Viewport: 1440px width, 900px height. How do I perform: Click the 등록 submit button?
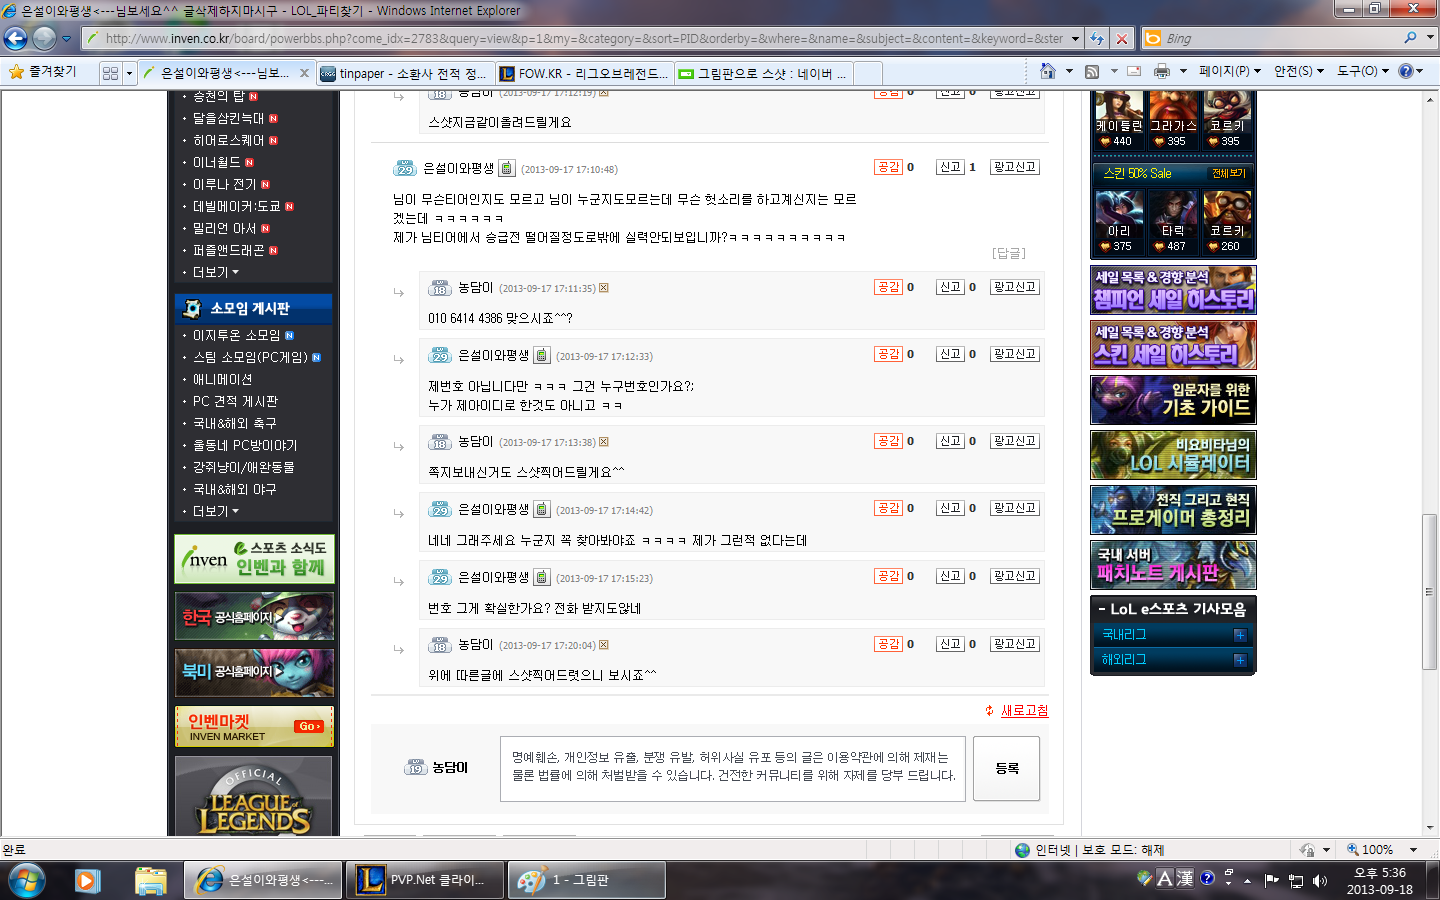point(1007,768)
